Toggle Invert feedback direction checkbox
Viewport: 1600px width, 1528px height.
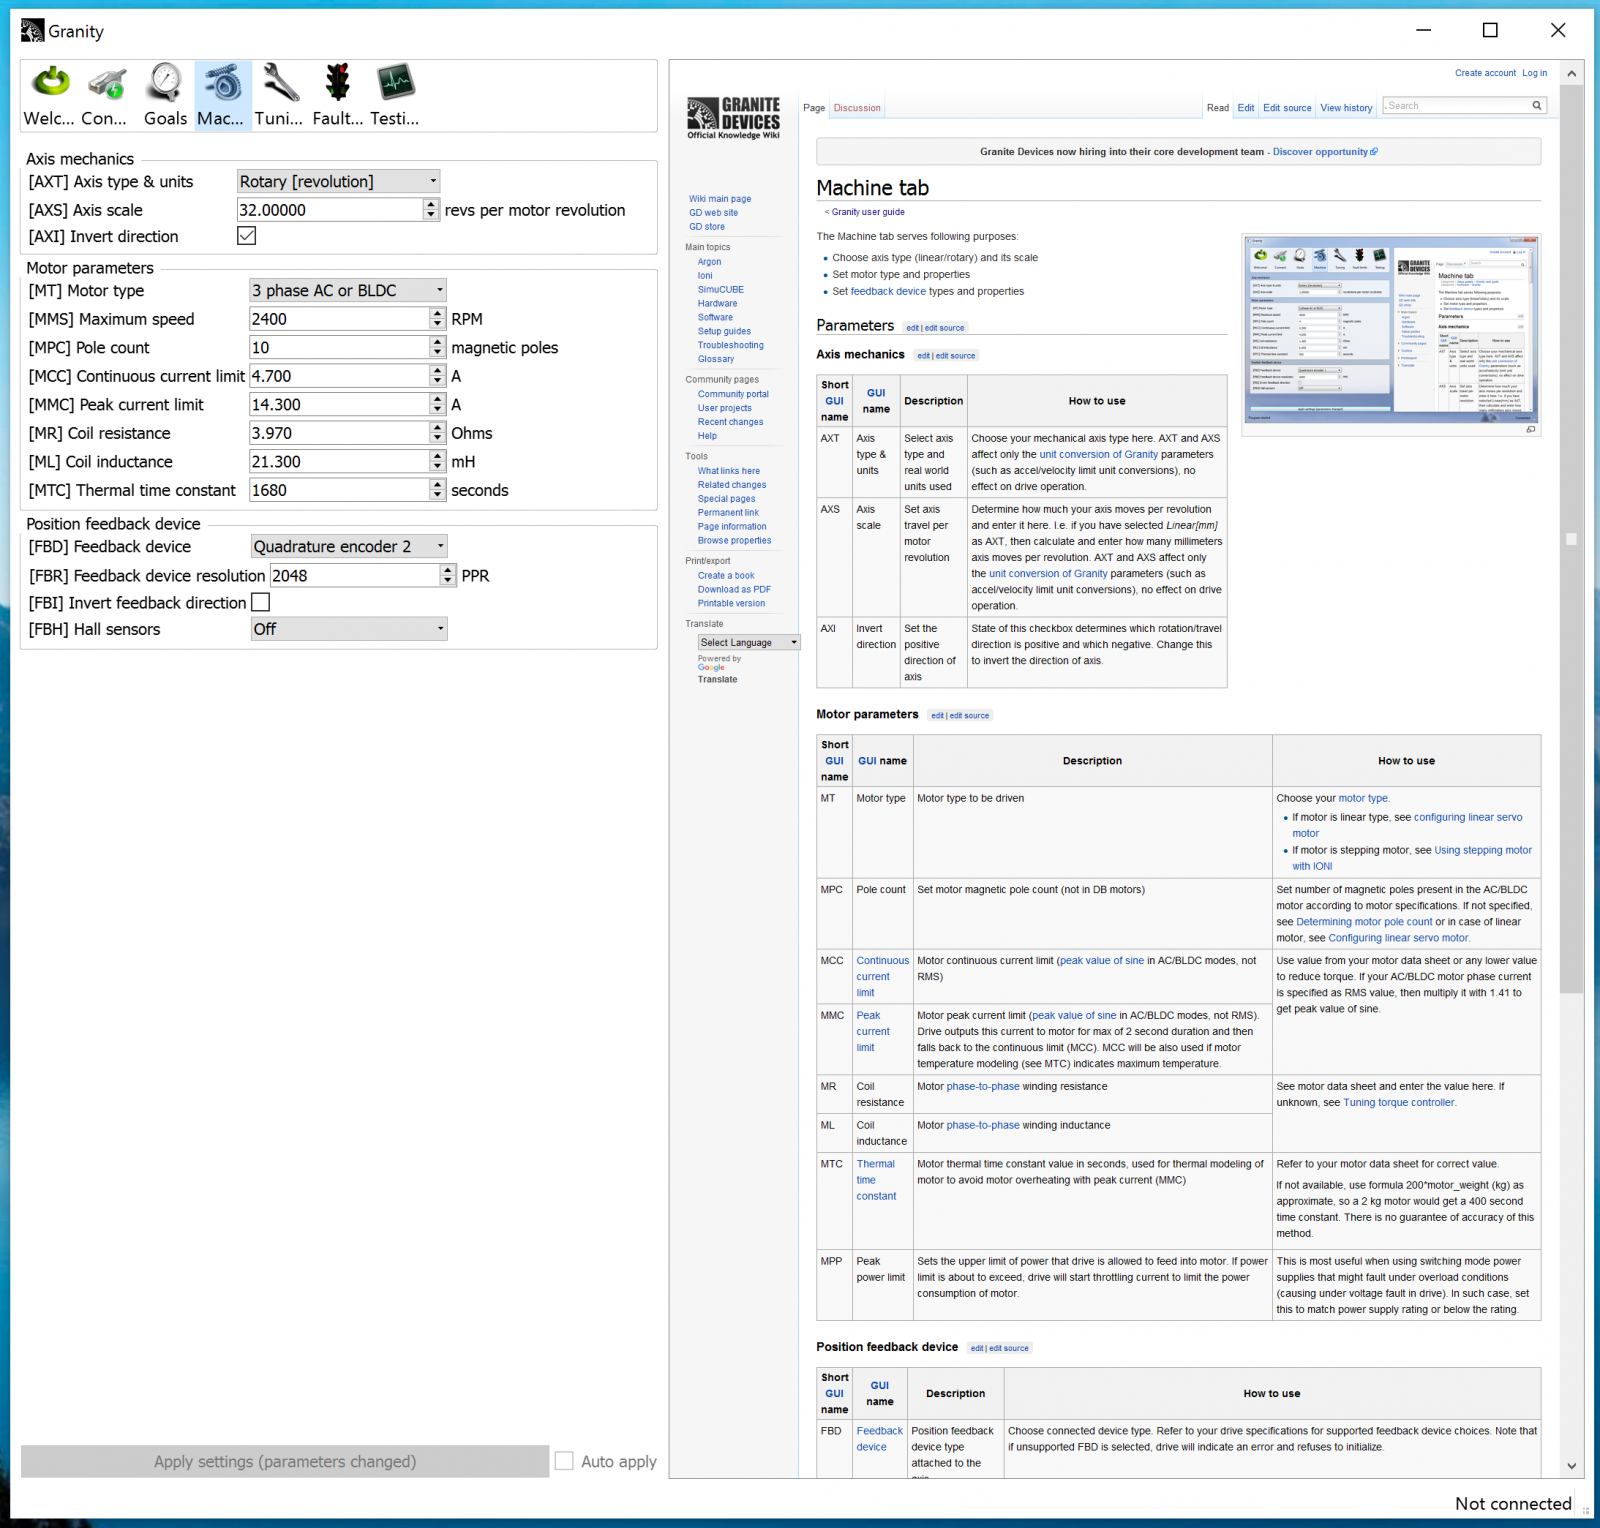[261, 602]
